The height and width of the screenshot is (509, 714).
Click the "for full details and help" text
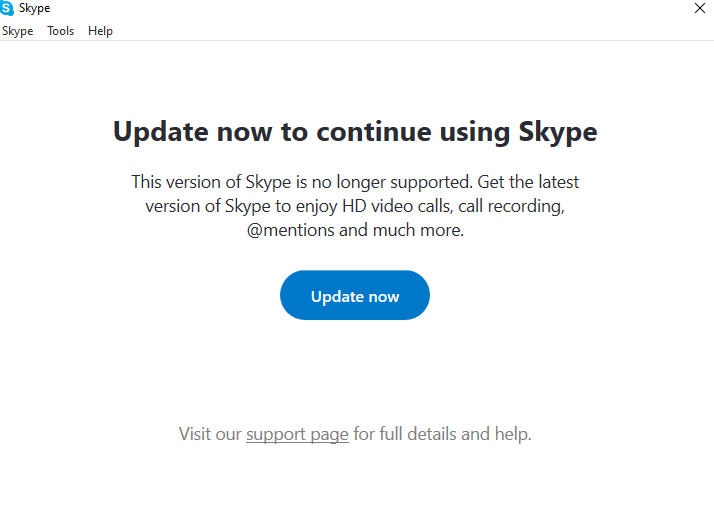[x=442, y=434]
